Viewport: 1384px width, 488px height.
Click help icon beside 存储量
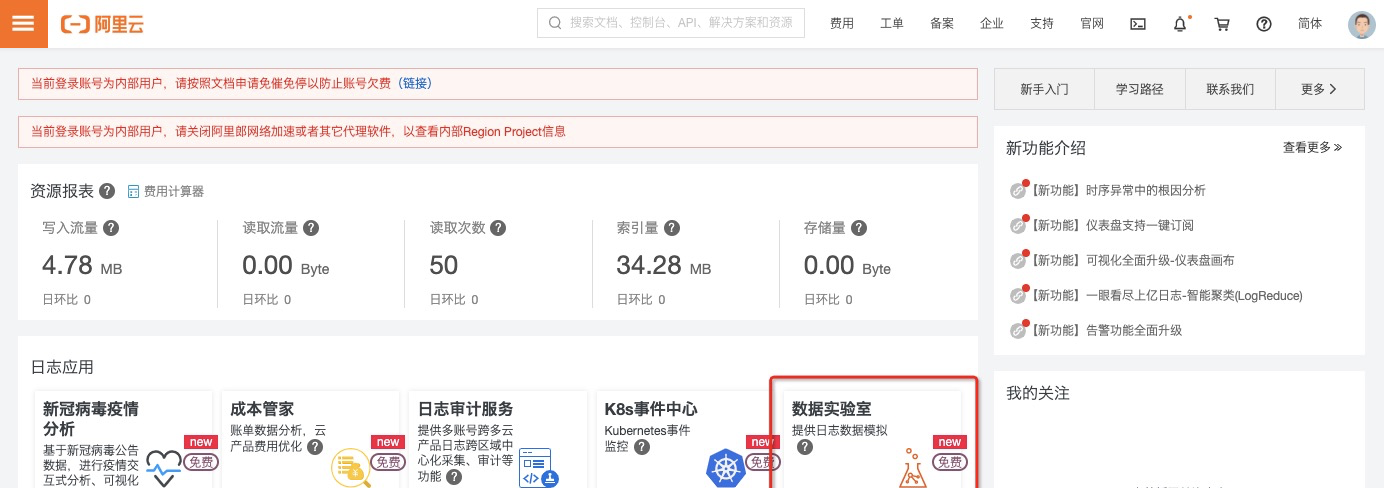pyautogui.click(x=859, y=228)
